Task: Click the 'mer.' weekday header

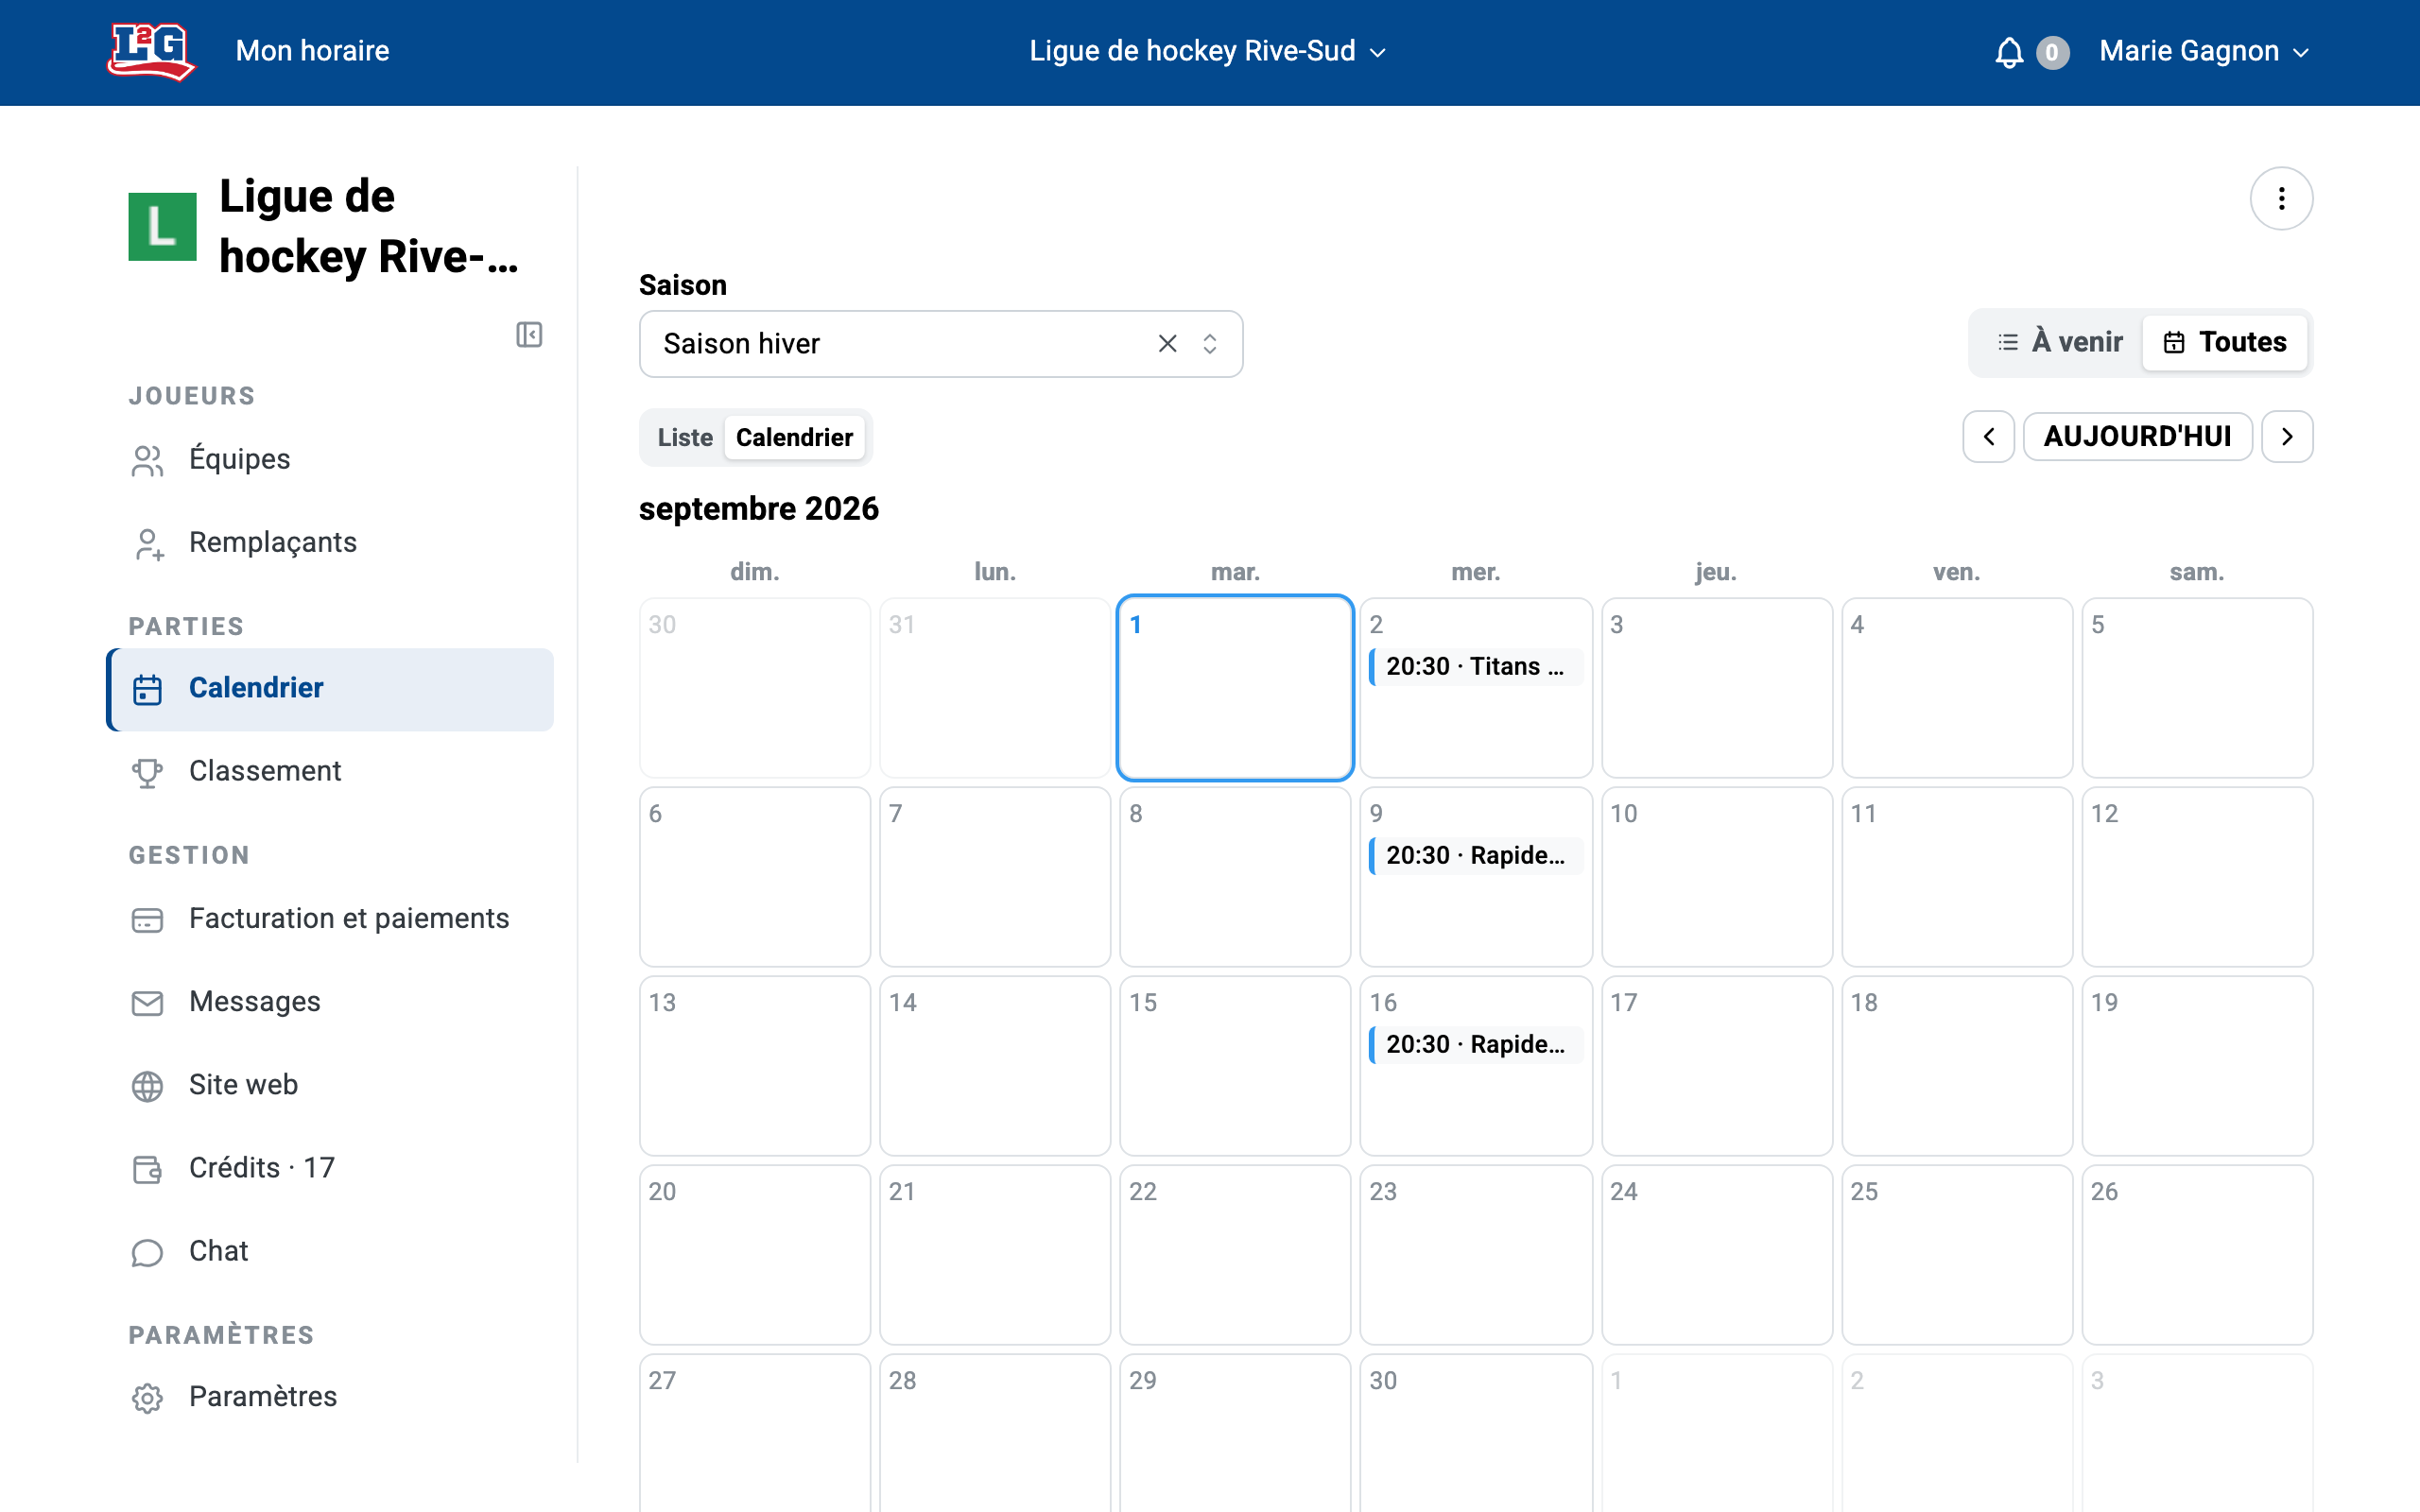Action: (1475, 572)
